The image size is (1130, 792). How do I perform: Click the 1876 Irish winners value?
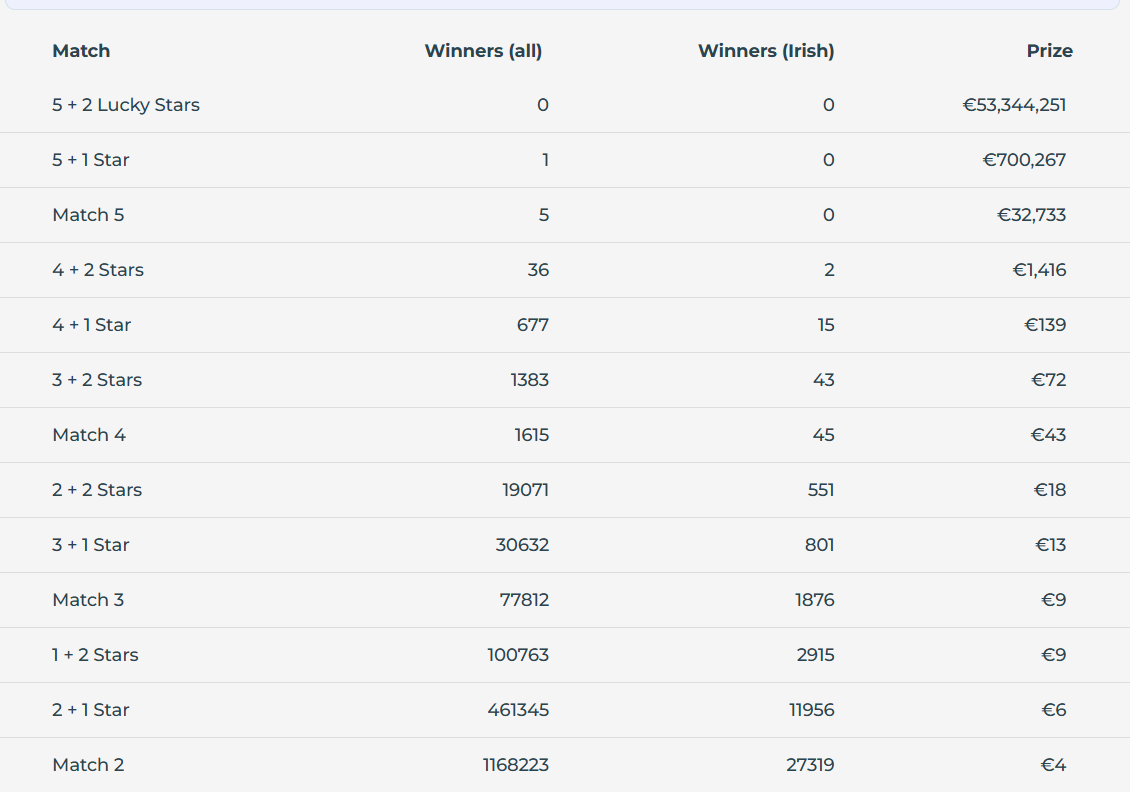coord(815,600)
